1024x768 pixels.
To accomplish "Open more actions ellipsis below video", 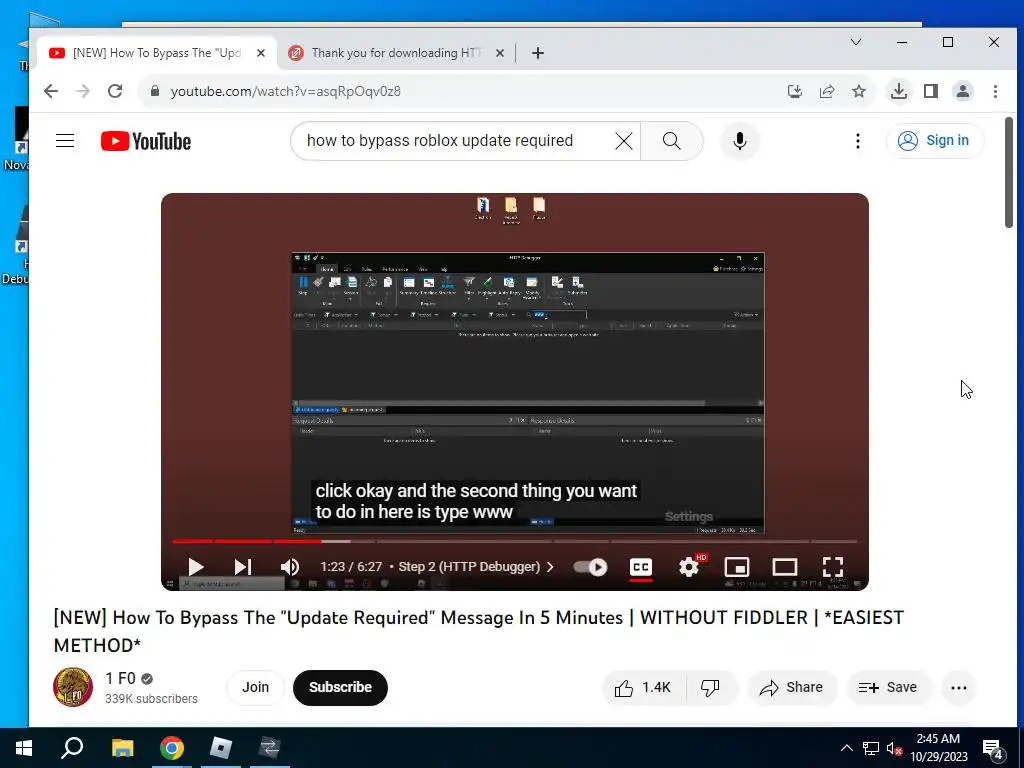I will (959, 687).
